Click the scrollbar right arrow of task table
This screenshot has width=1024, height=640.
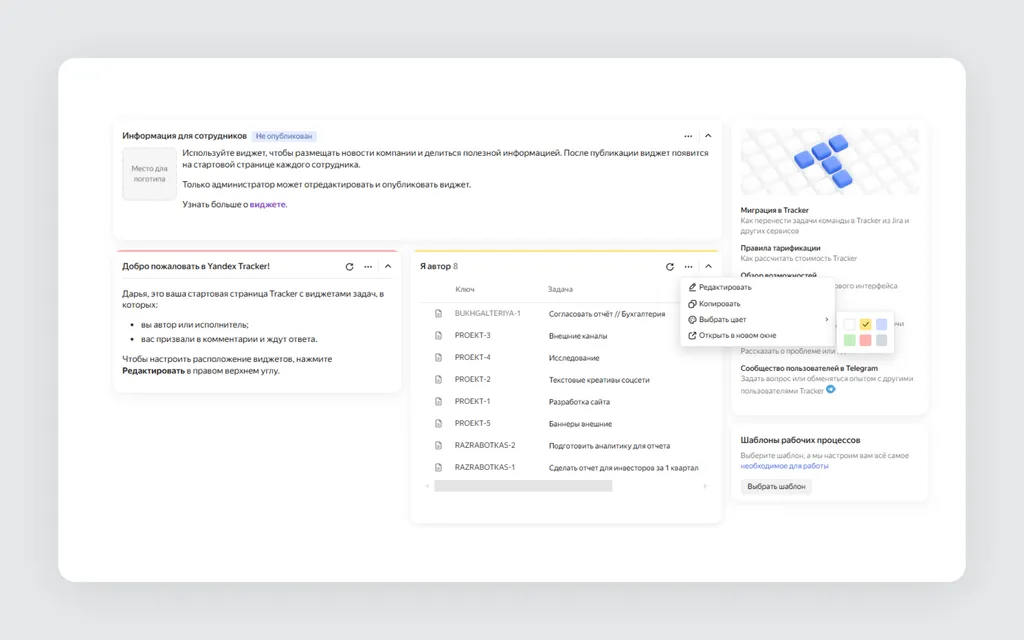point(705,486)
